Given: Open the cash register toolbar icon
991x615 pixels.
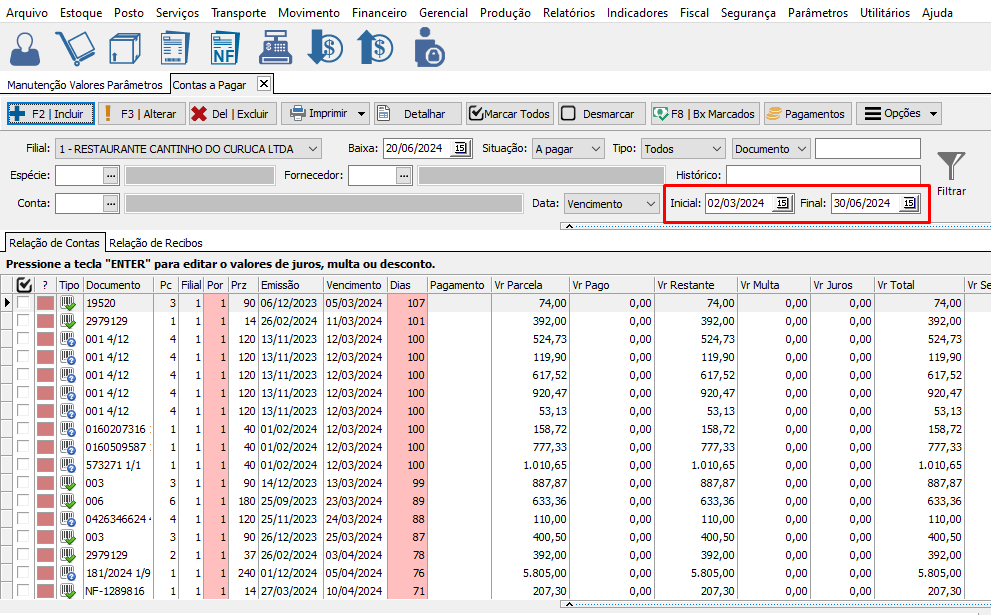Looking at the screenshot, I should pyautogui.click(x=274, y=49).
